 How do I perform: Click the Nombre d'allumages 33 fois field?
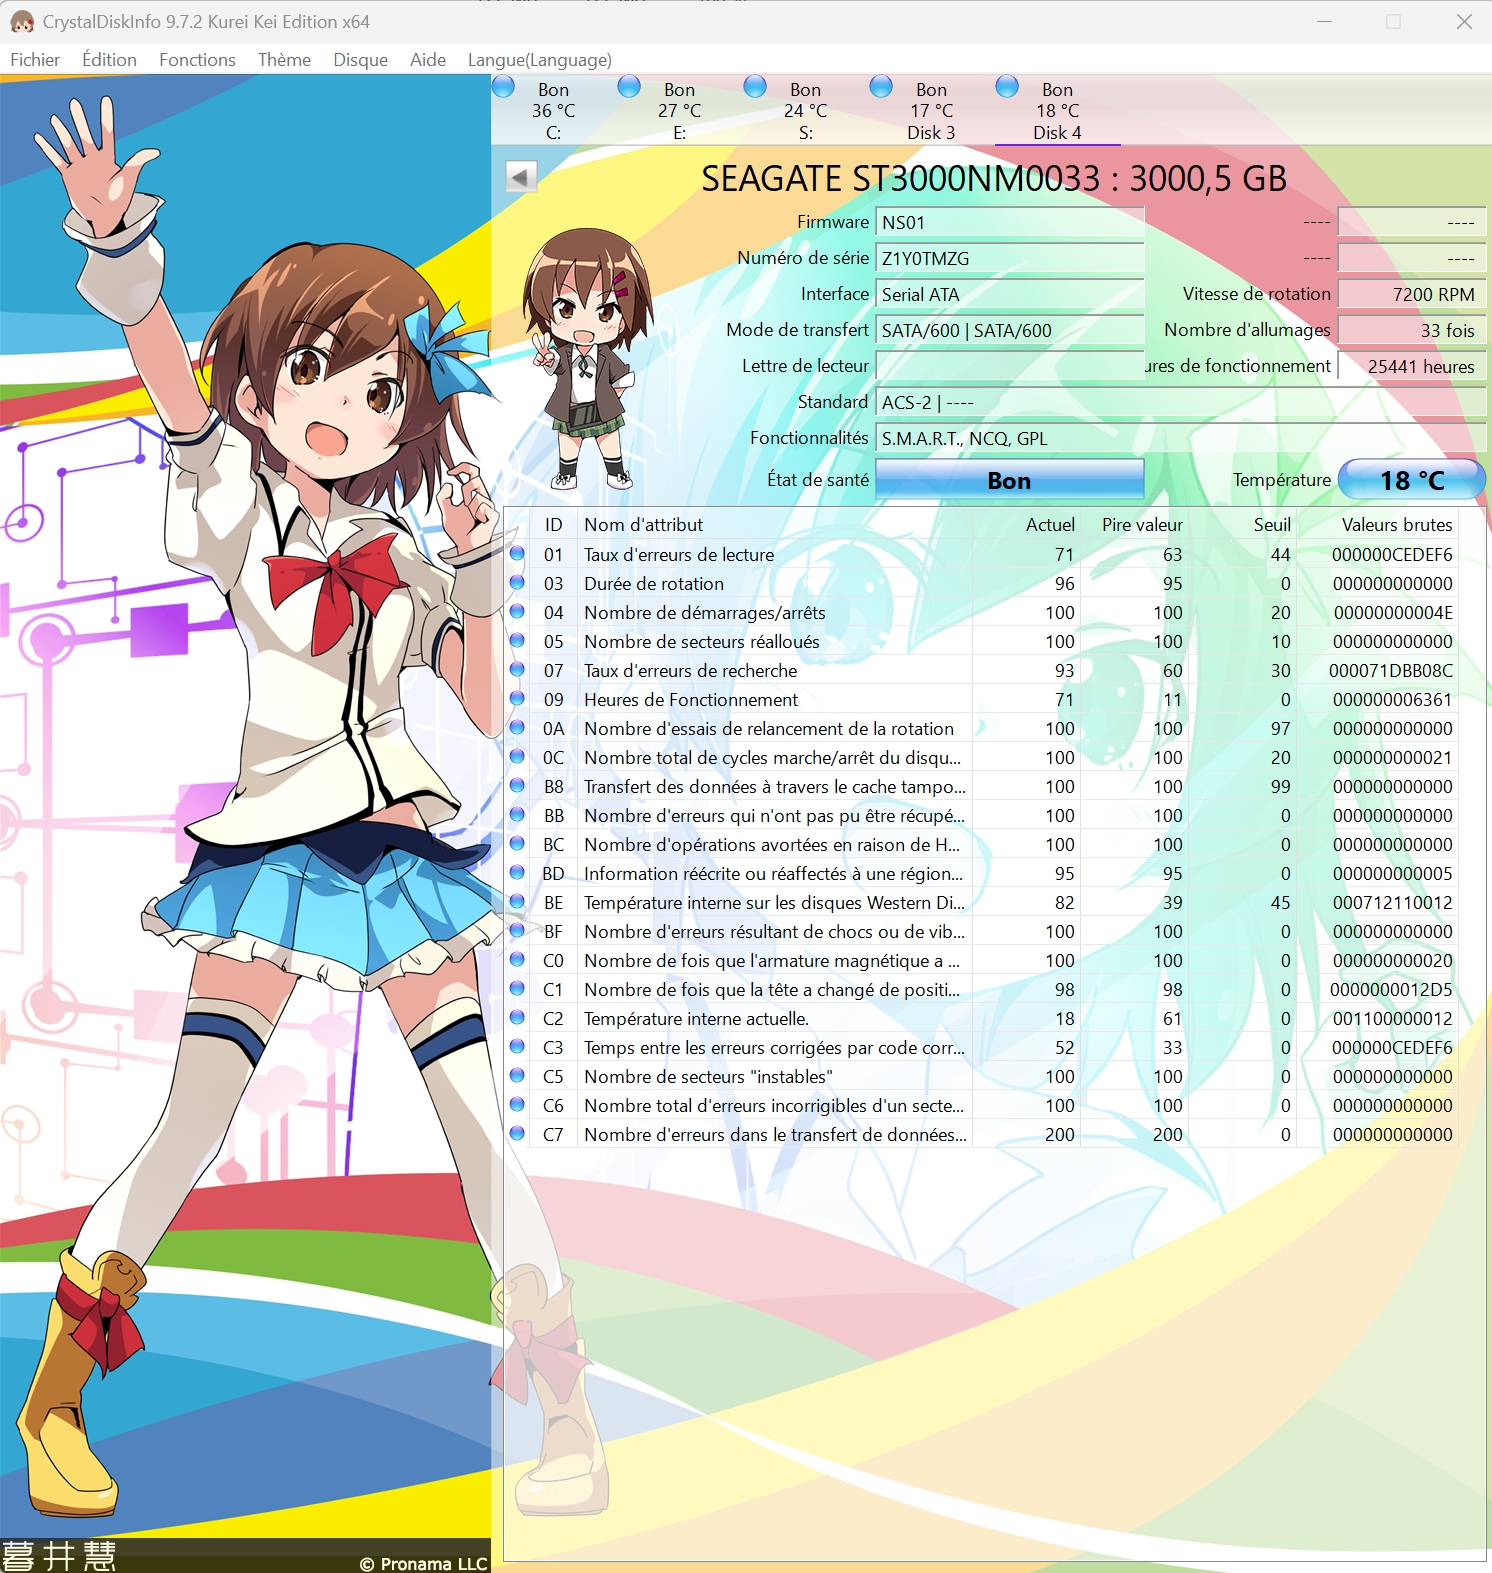point(1411,330)
